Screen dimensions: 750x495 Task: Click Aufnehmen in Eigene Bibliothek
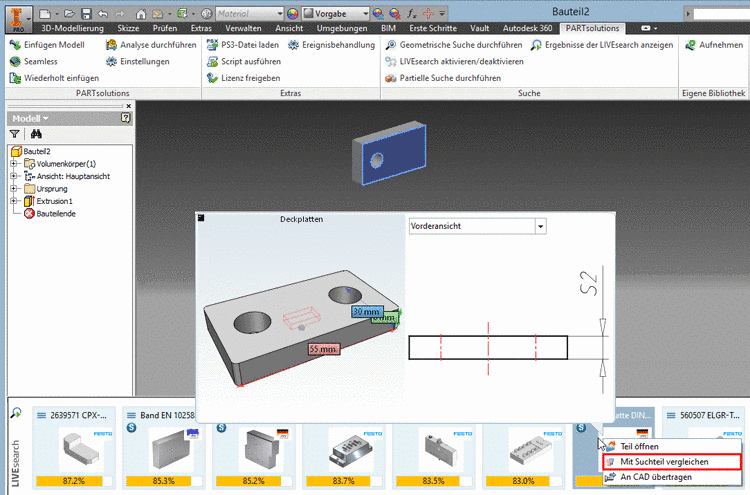pyautogui.click(x=714, y=45)
